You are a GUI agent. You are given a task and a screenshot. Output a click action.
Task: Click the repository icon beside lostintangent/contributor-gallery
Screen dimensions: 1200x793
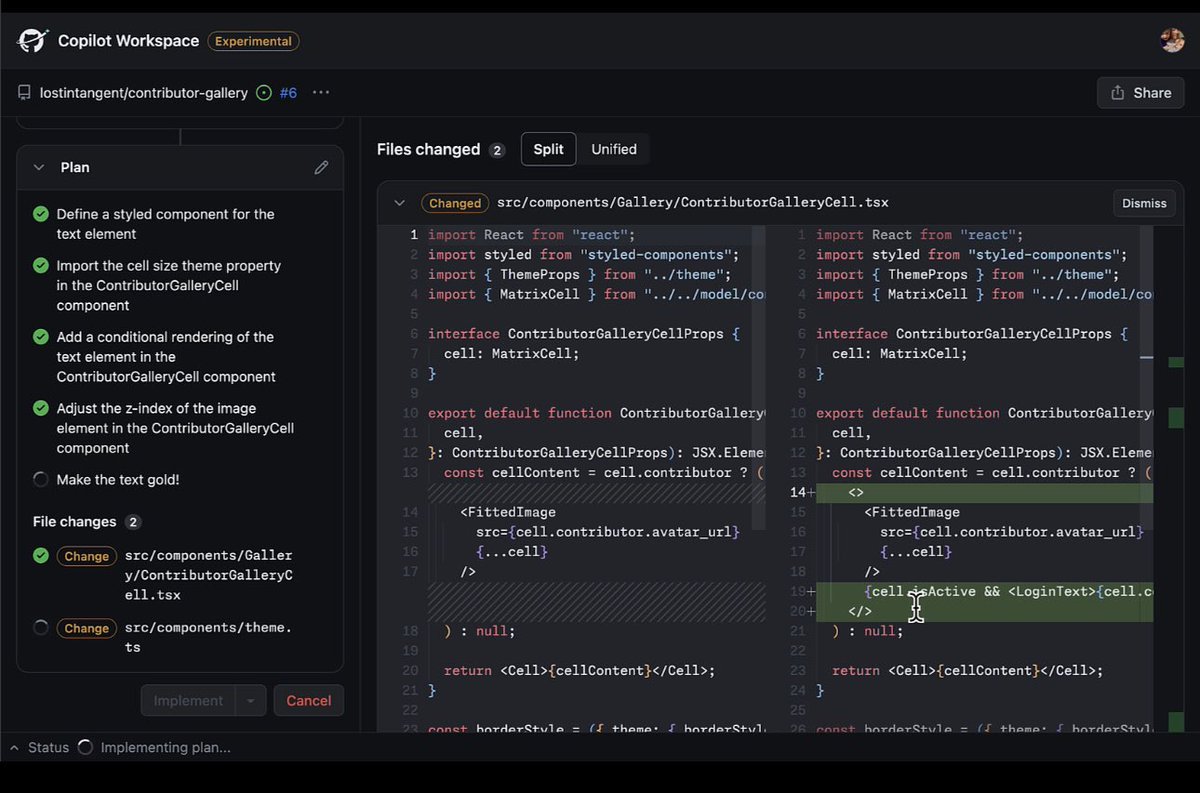(x=25, y=93)
